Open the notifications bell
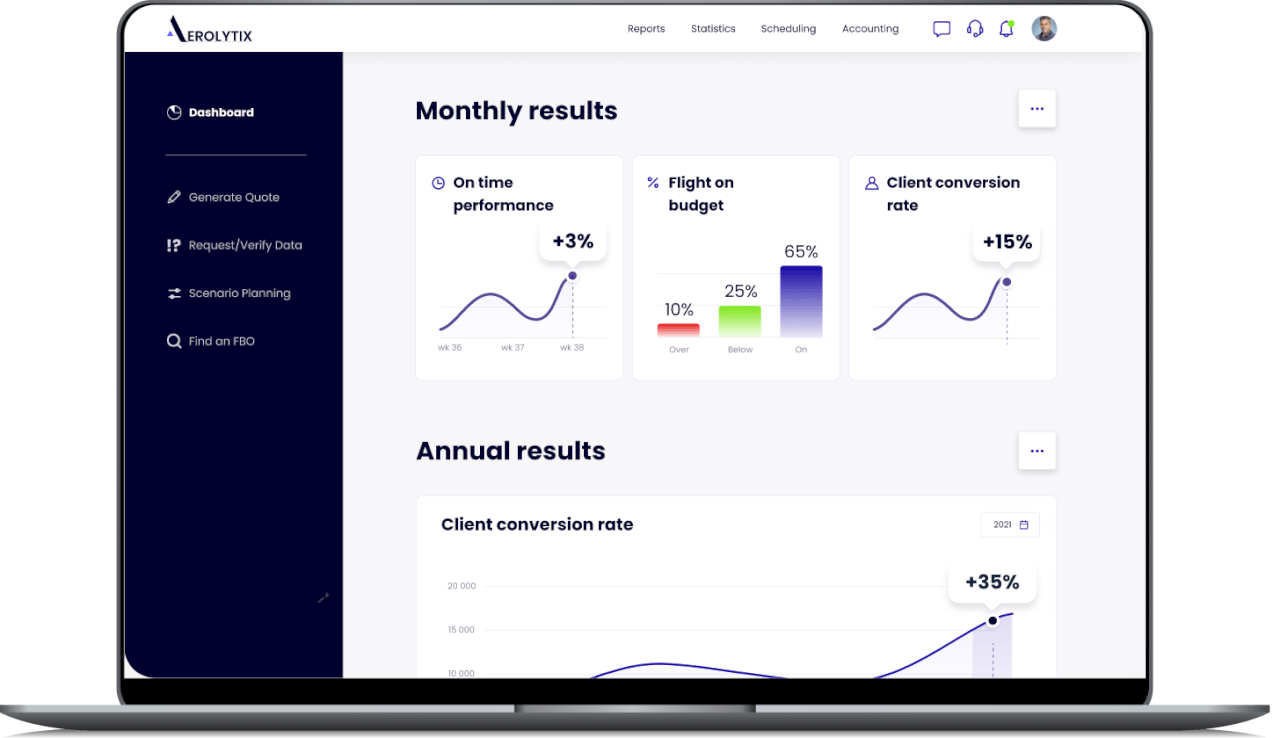Screen dimensions: 1280x738 click(1006, 29)
